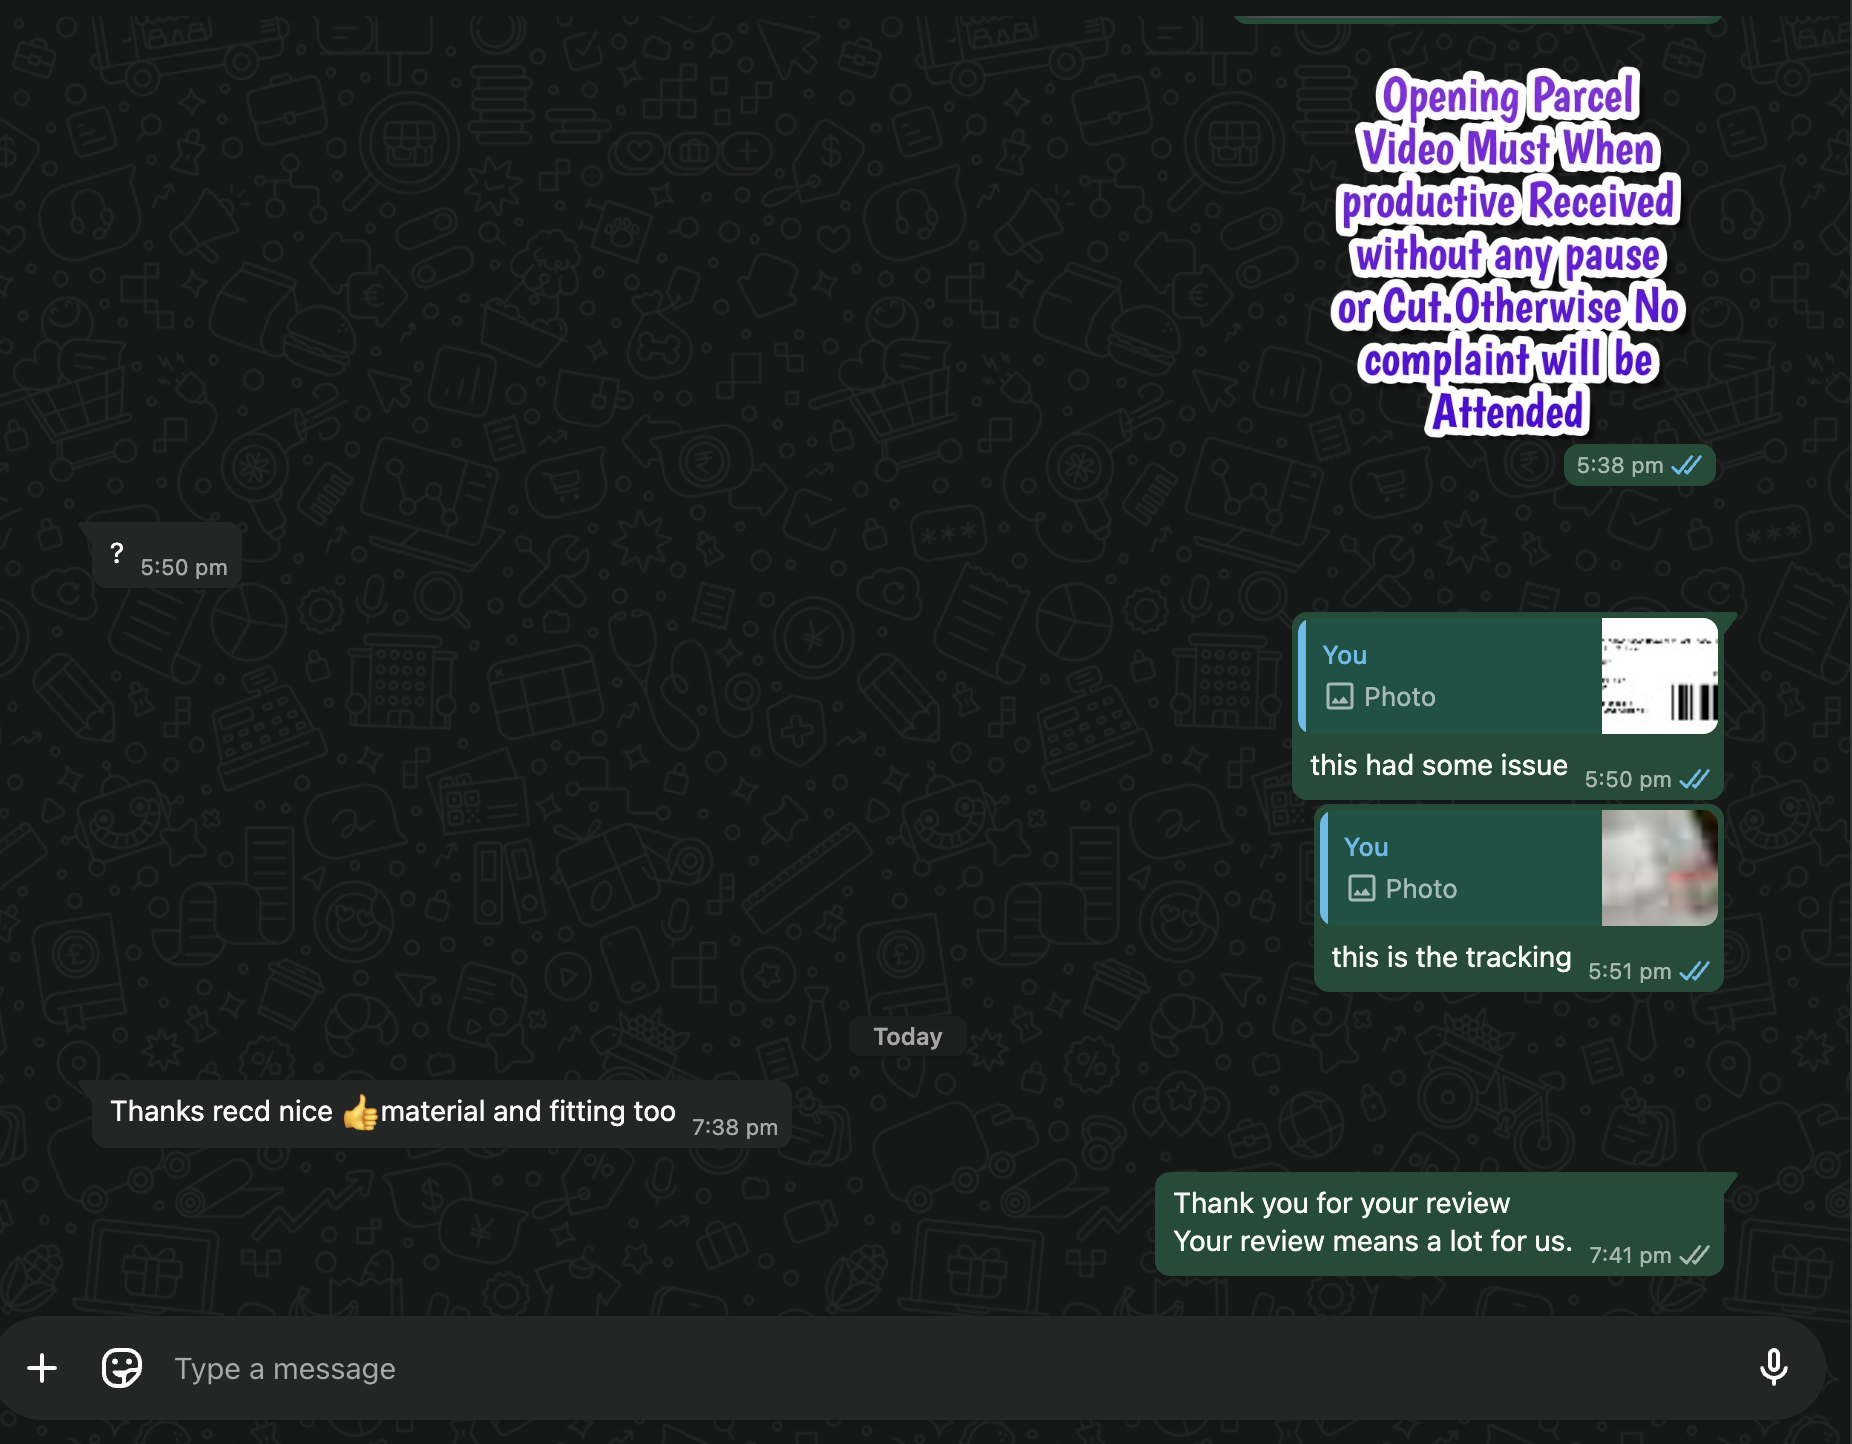Click the grey ticks on 7:41 pm message
This screenshot has width=1852, height=1444.
[1694, 1255]
